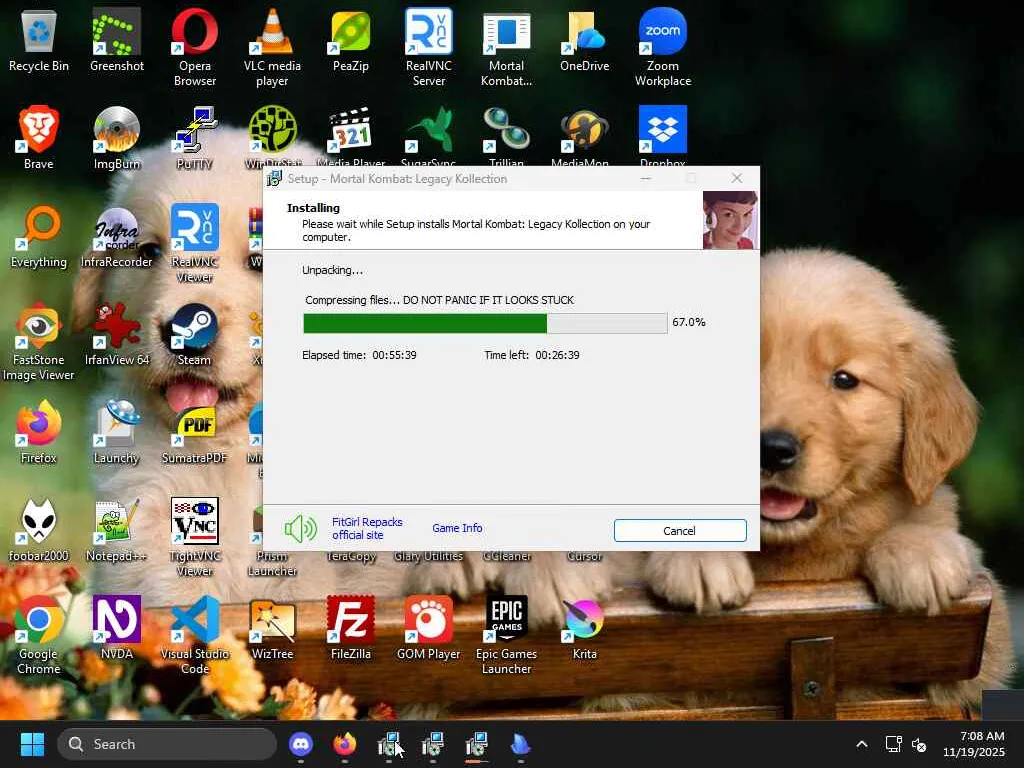This screenshot has width=1024, height=768.
Task: Select the Steam desktop shortcut
Action: pyautogui.click(x=195, y=334)
